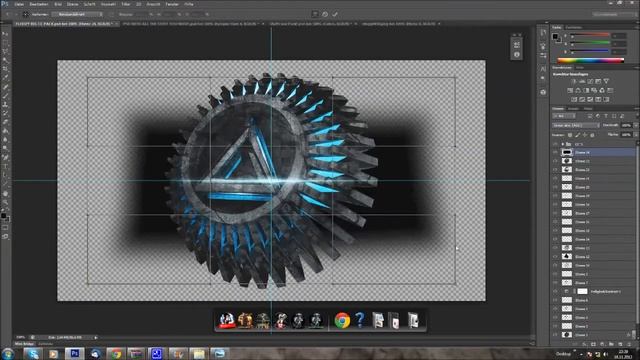640x360 pixels.
Task: Select the Brush tool
Action: pyautogui.click(x=5, y=96)
